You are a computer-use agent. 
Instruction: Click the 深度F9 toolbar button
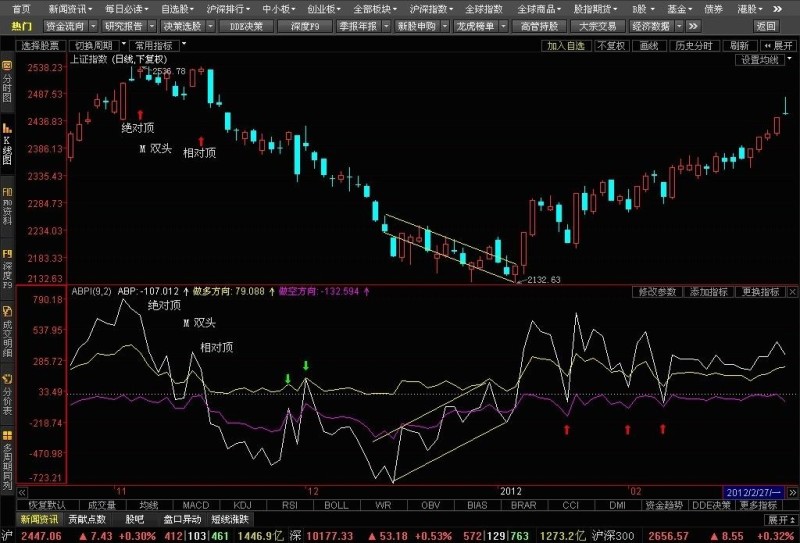[305, 26]
